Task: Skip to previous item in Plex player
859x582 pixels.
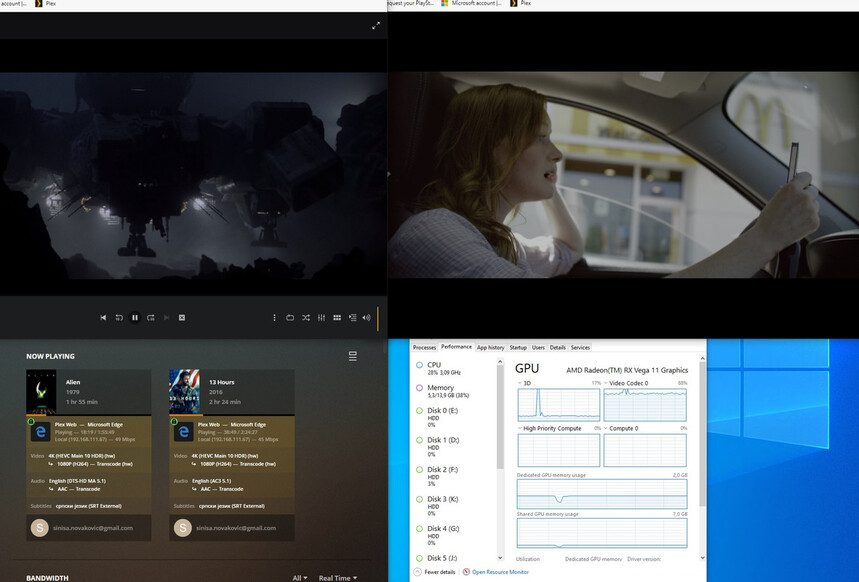Action: tap(103, 318)
